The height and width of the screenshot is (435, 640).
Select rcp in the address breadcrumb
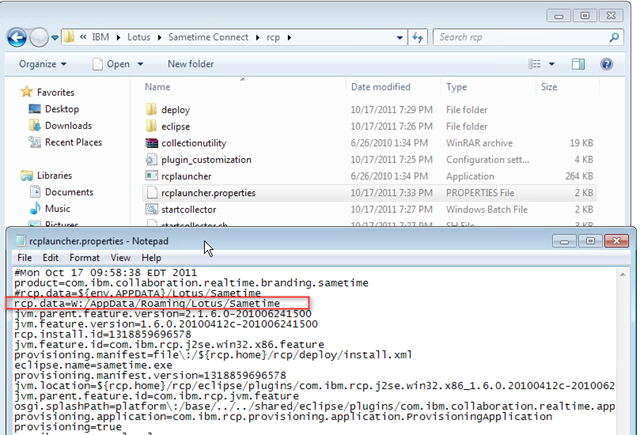point(273,38)
